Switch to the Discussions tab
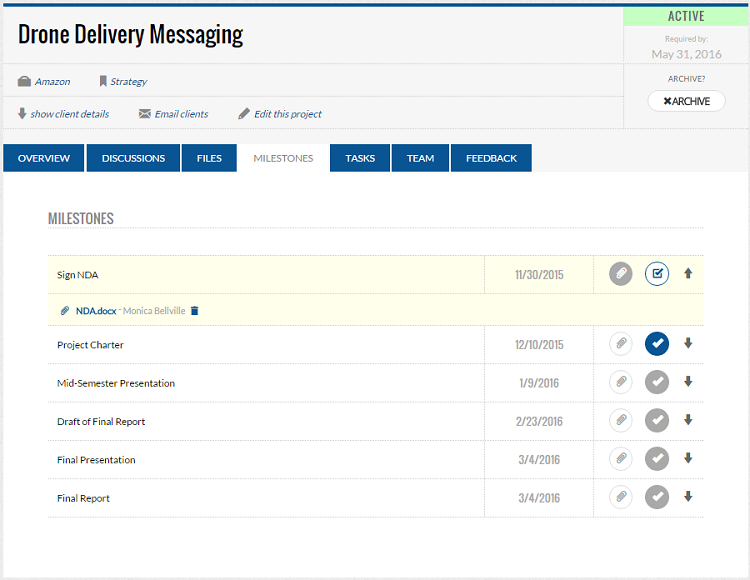Viewport: 750px width, 580px height. (133, 158)
